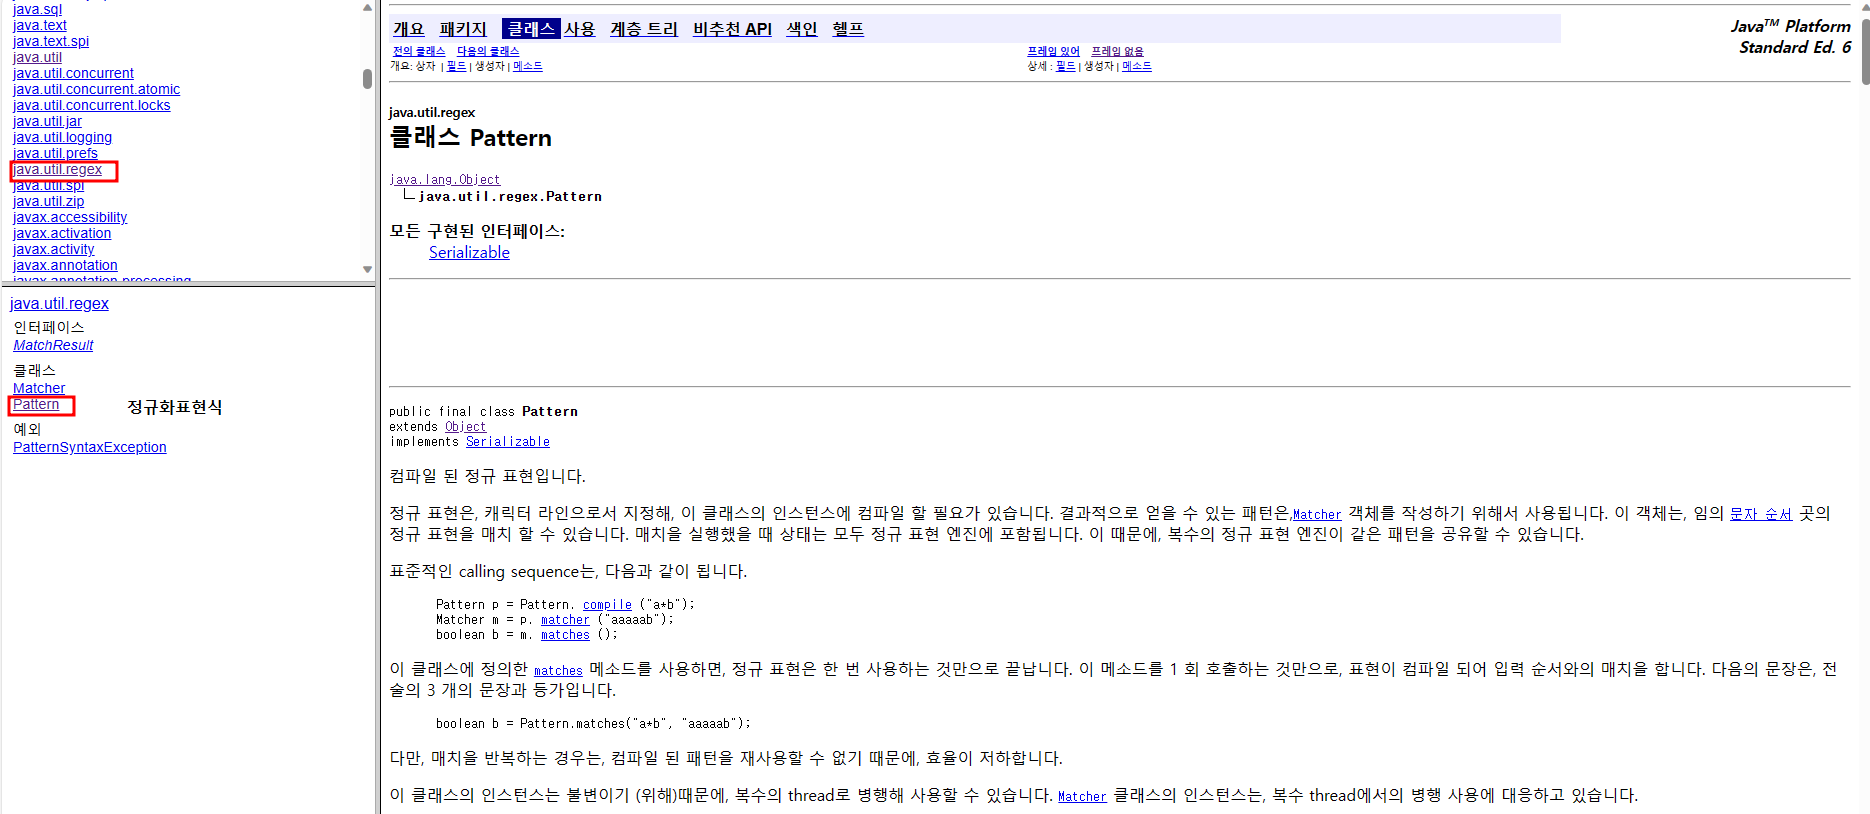The width and height of the screenshot is (1870, 814).
Task: Click the up arrow of the package list scrollbar
Action: (367, 7)
